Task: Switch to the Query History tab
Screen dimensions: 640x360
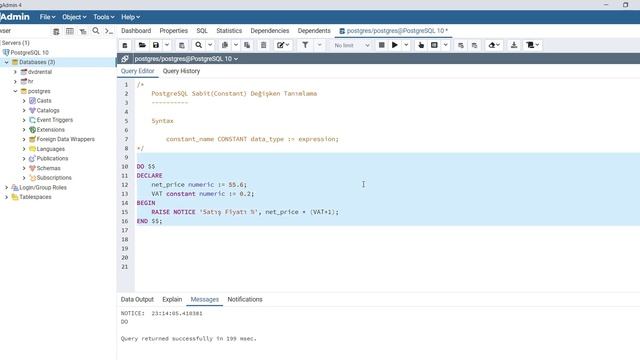Action: [x=181, y=71]
